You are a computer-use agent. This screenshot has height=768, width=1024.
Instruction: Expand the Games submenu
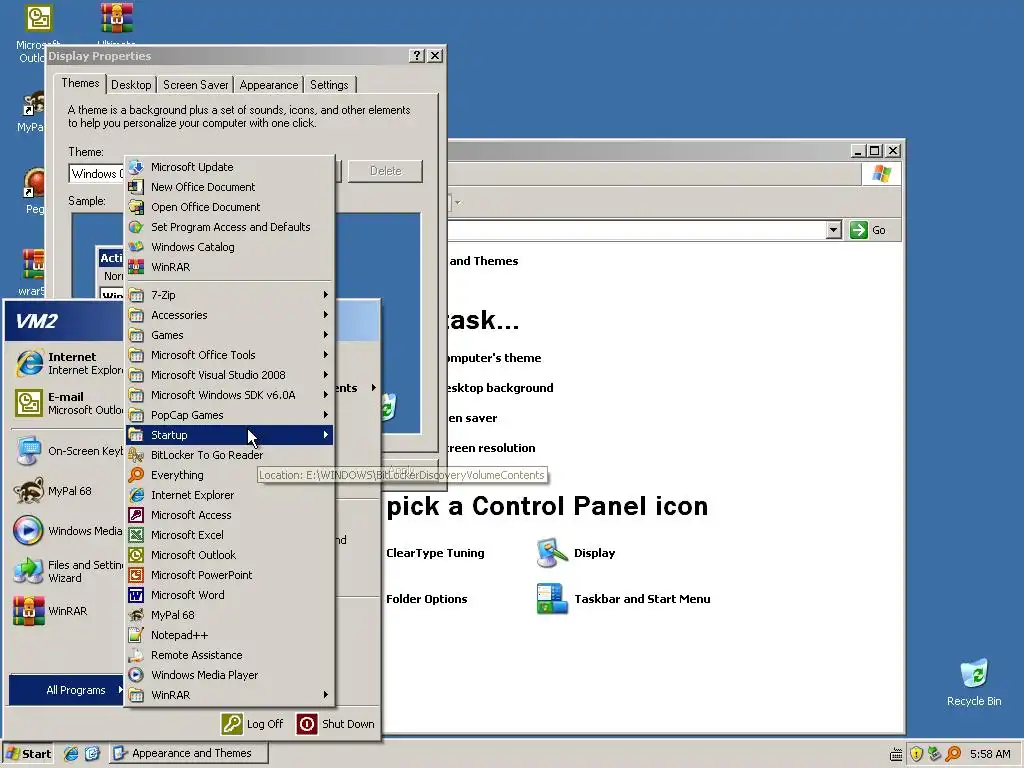click(229, 335)
